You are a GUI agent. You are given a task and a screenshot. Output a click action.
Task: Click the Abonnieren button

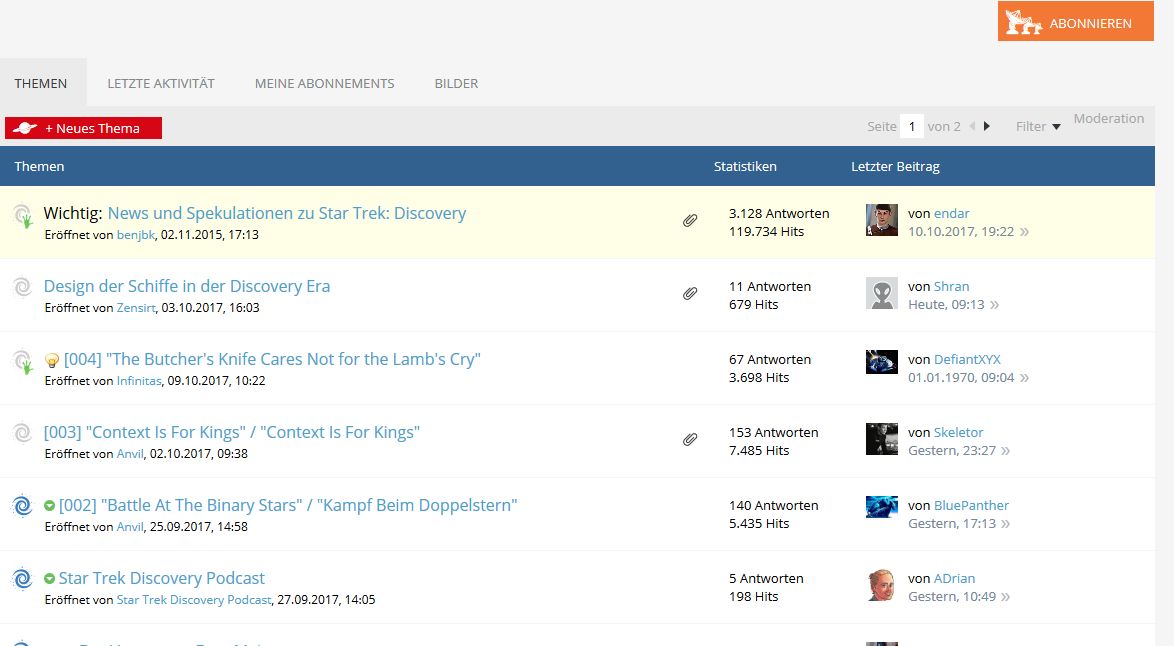coord(1075,22)
